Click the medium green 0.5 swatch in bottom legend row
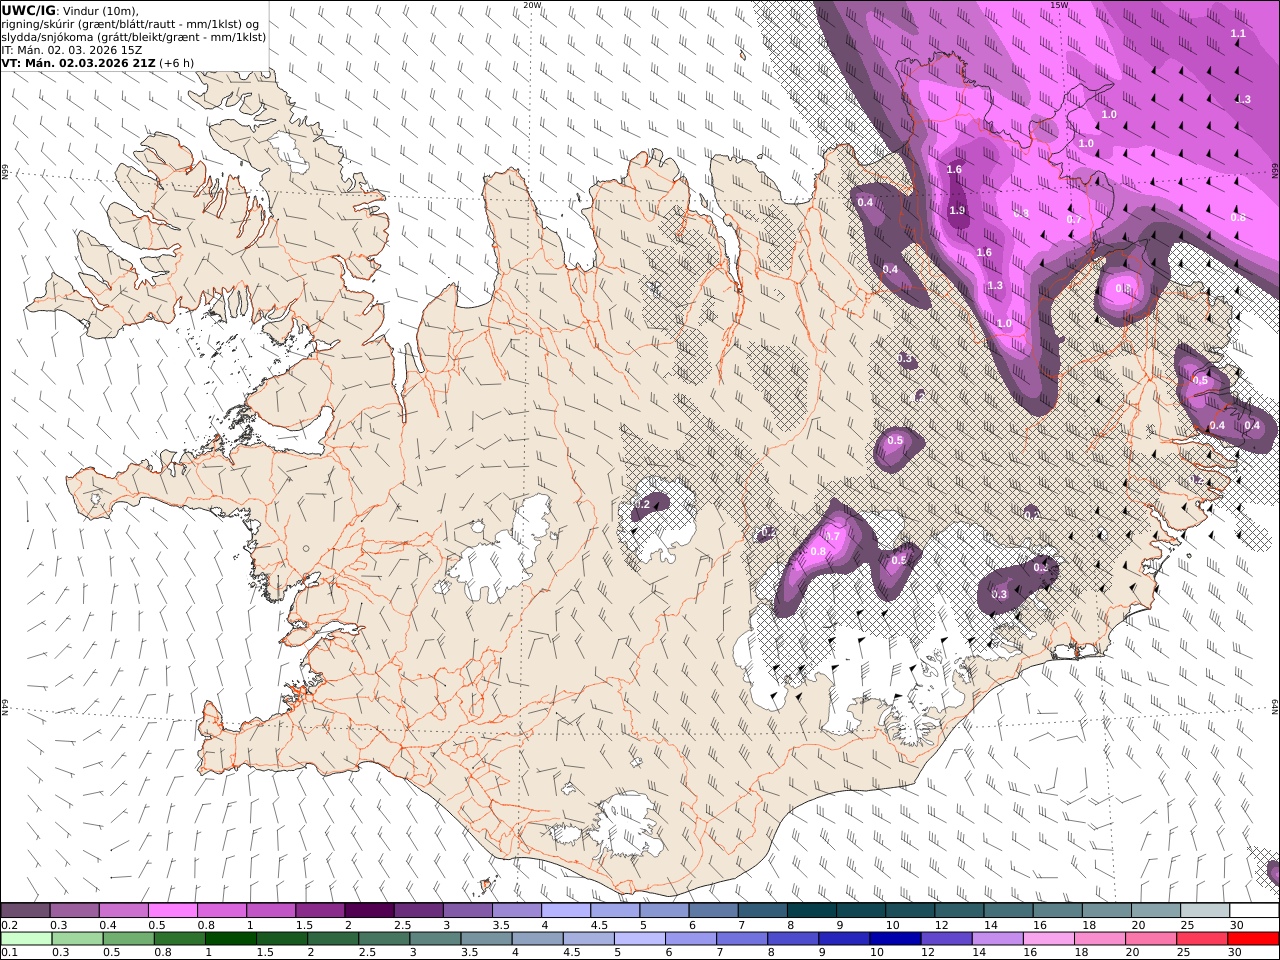 128,938
